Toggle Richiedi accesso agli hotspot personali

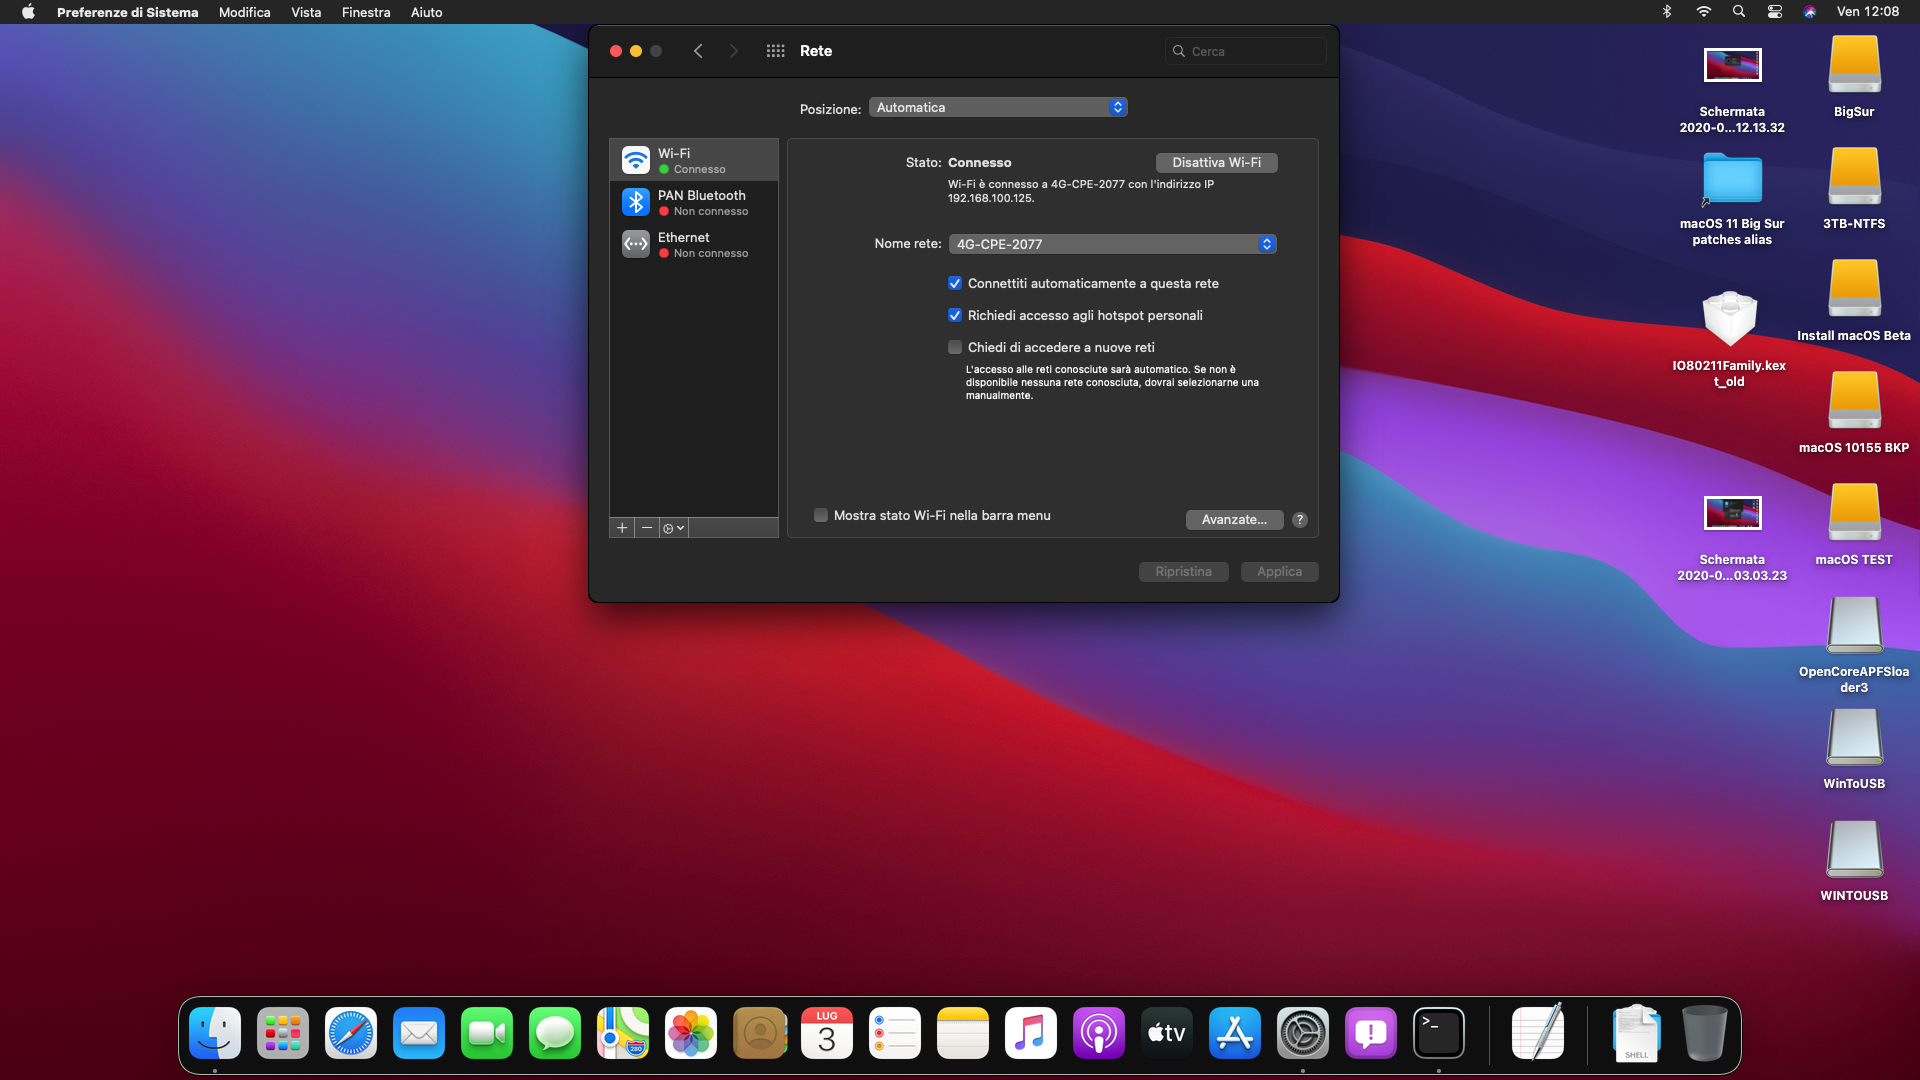(x=955, y=316)
